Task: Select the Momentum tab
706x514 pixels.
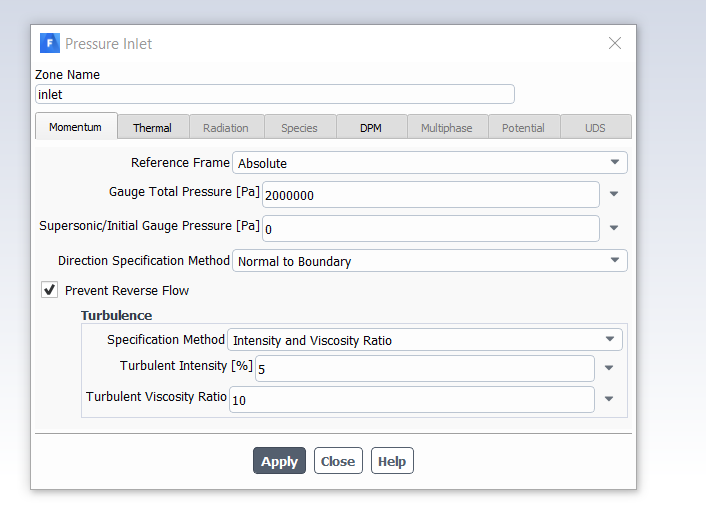Action: click(76, 127)
